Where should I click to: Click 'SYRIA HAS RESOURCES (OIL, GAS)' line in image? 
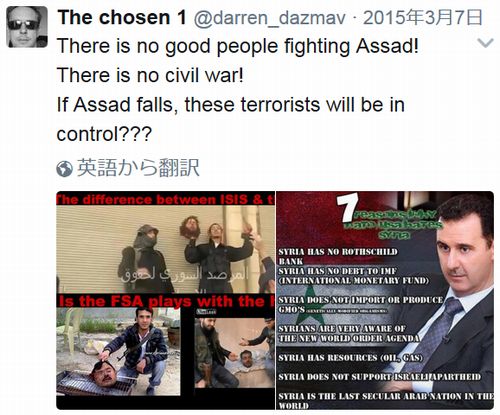pos(351,358)
